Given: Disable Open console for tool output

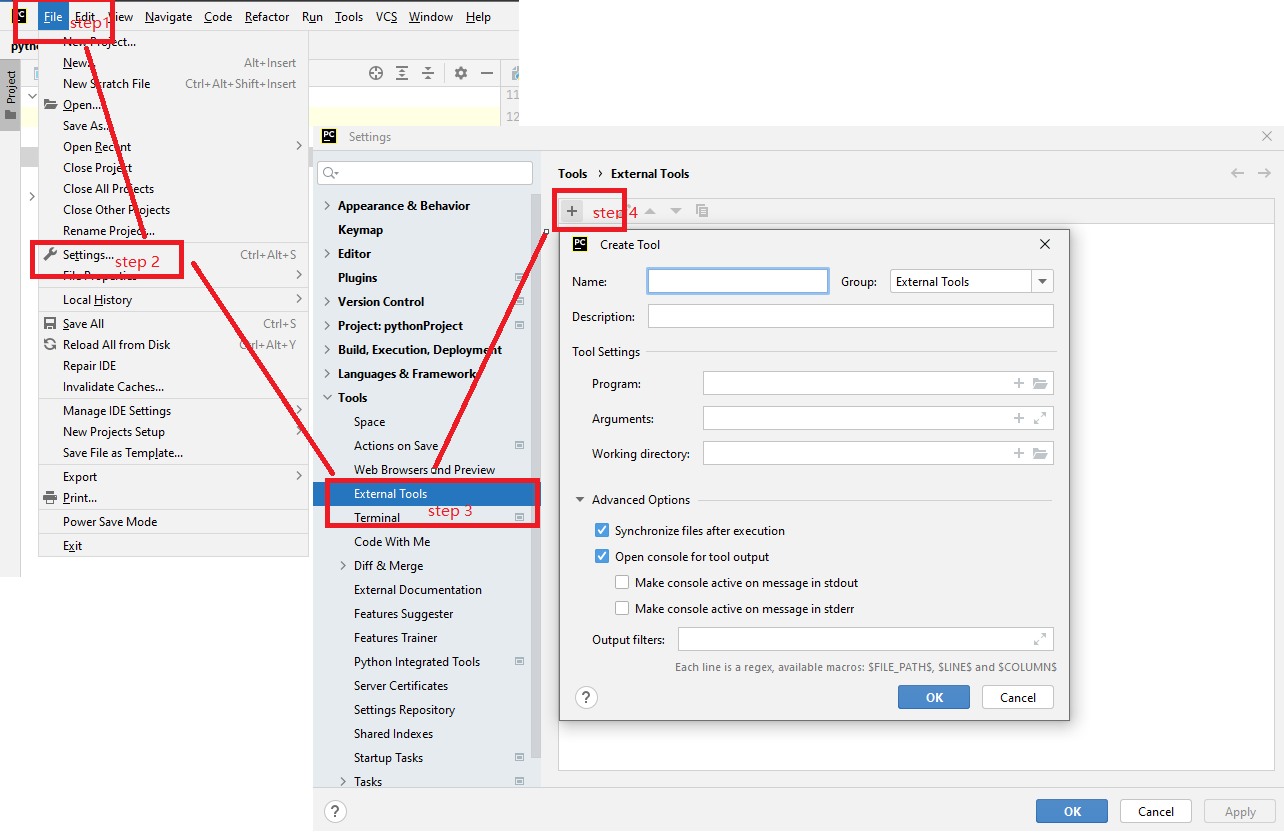Looking at the screenshot, I should 602,557.
